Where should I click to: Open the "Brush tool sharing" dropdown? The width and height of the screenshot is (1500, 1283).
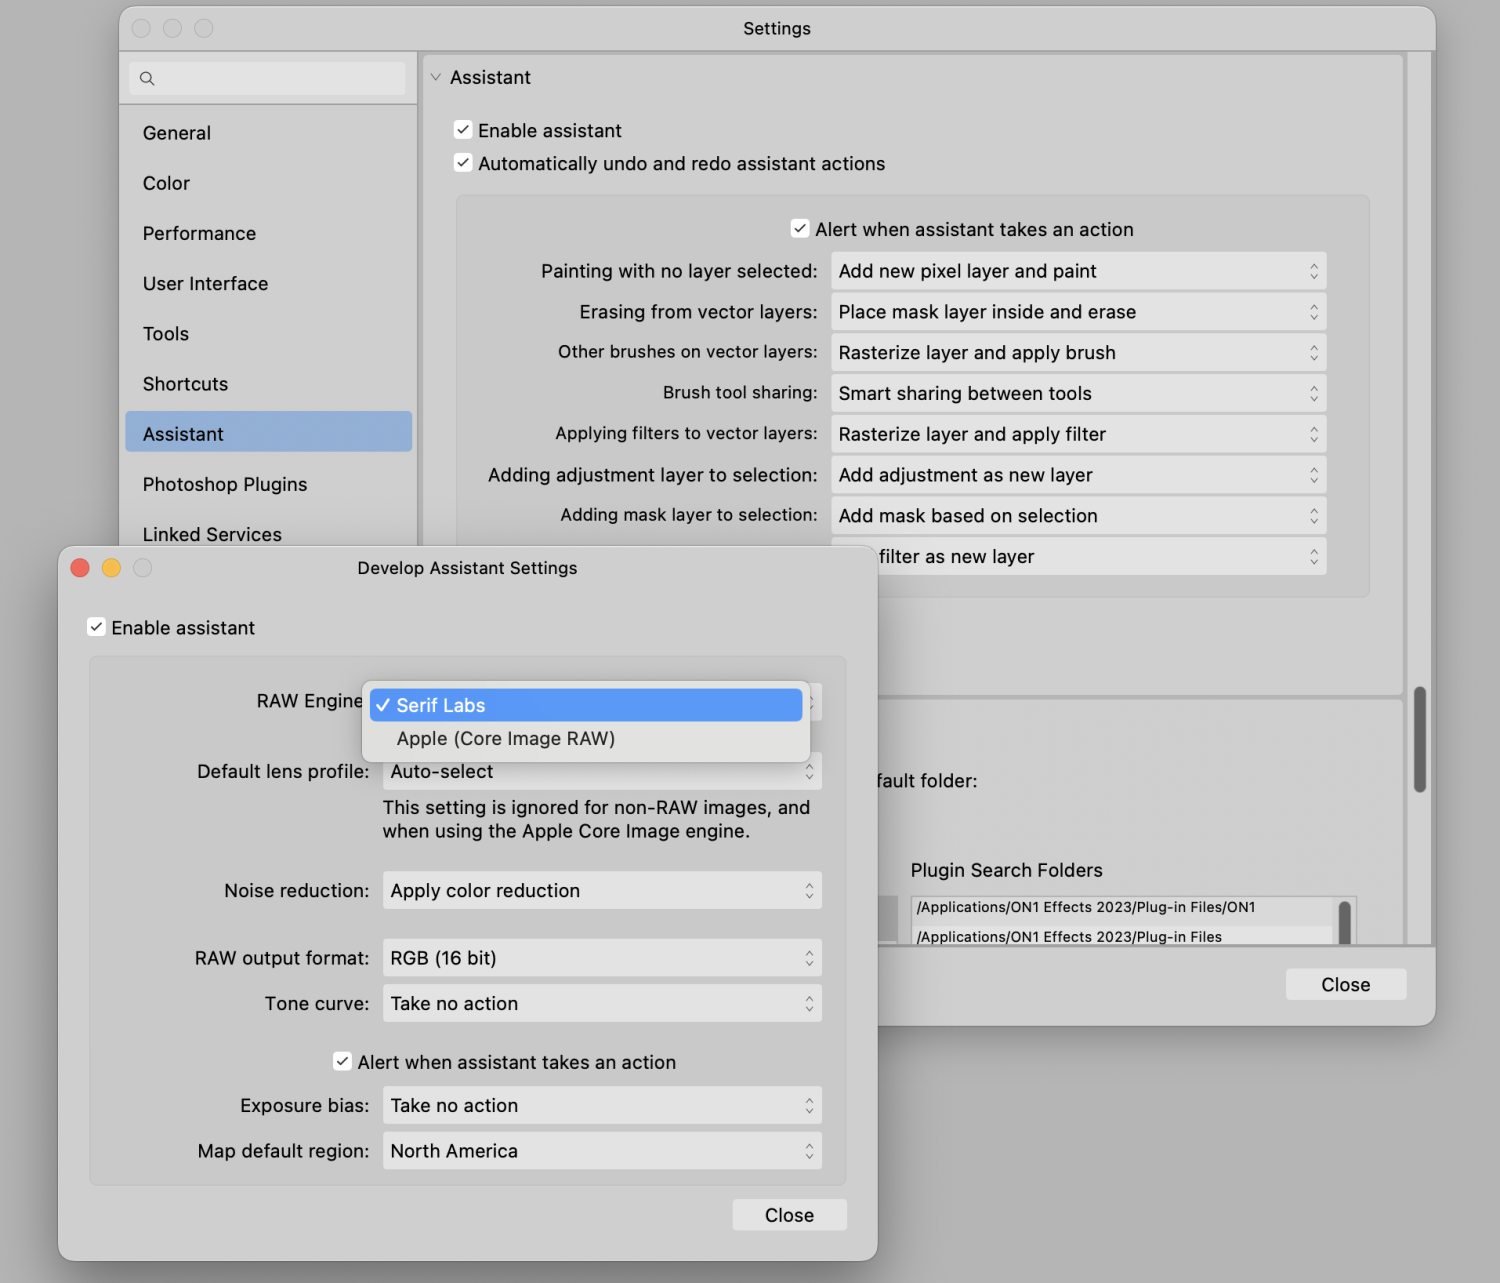click(1078, 393)
